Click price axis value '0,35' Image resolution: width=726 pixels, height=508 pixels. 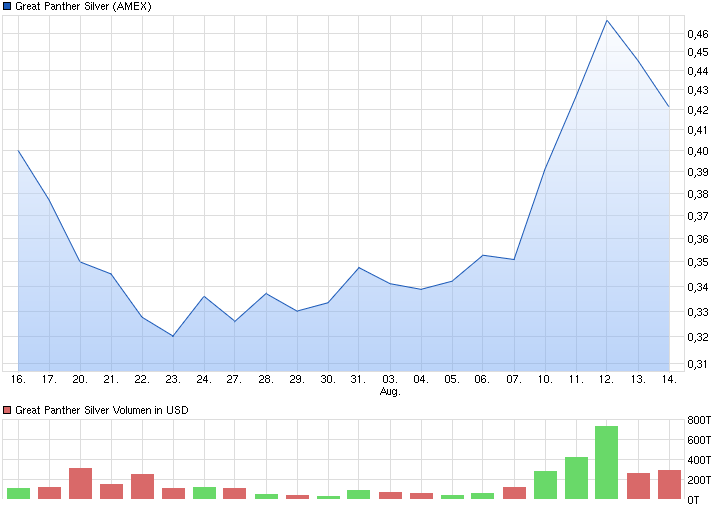pos(698,262)
